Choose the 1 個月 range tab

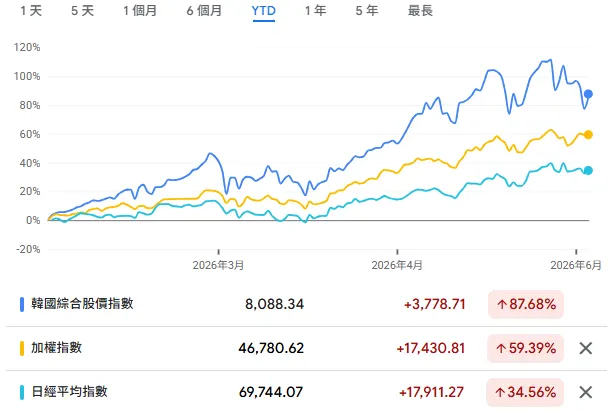[140, 11]
